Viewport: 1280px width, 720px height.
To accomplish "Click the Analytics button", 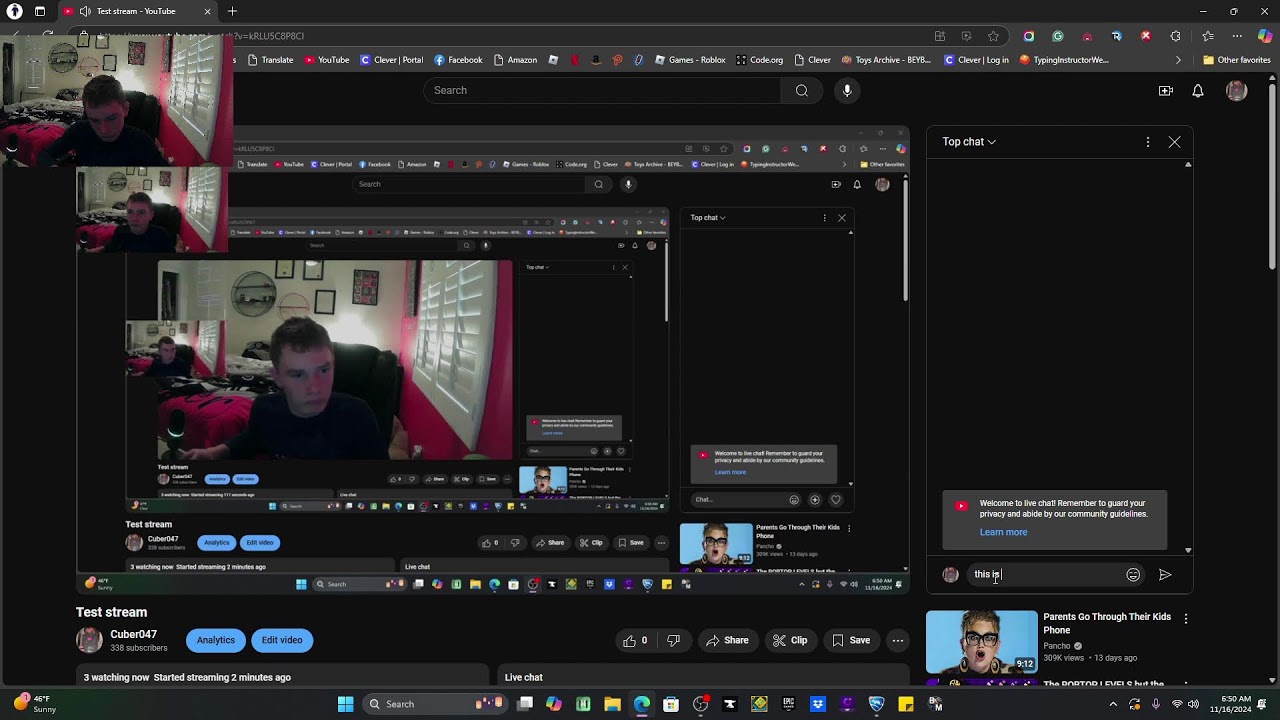I will coord(216,640).
